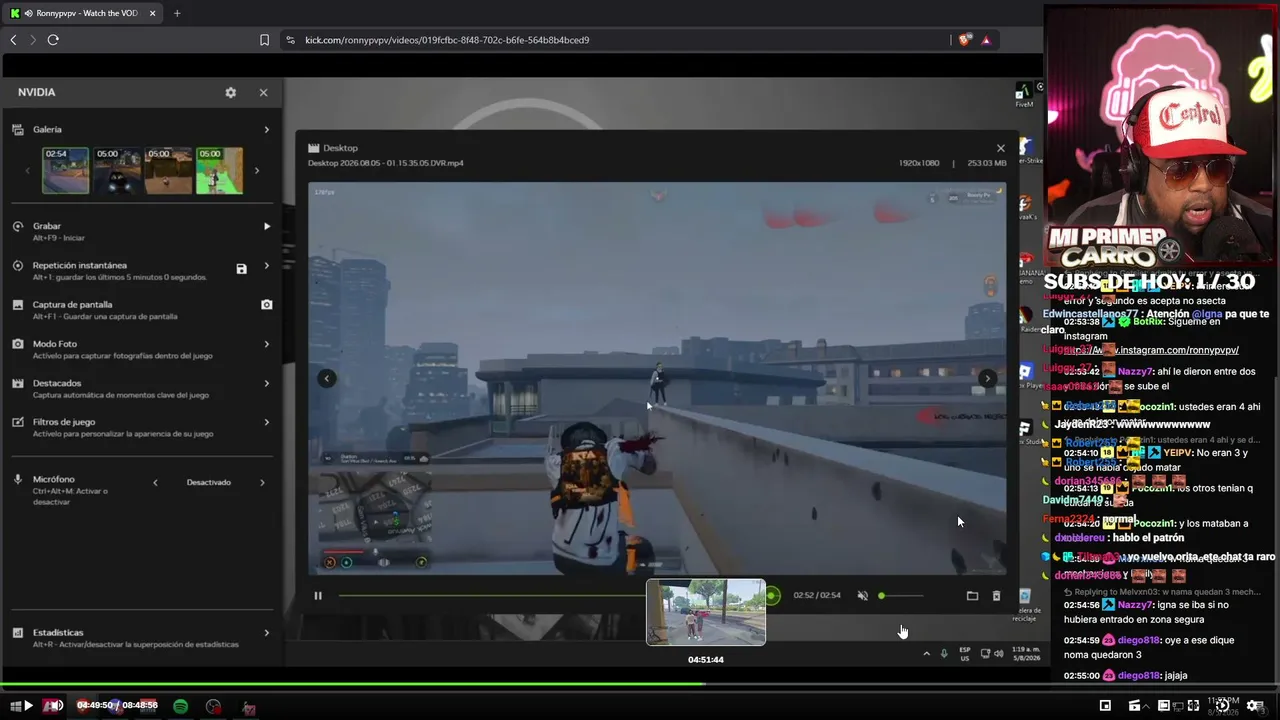Open the clip's file location folder icon
This screenshot has width=1280, height=720.
(972, 595)
